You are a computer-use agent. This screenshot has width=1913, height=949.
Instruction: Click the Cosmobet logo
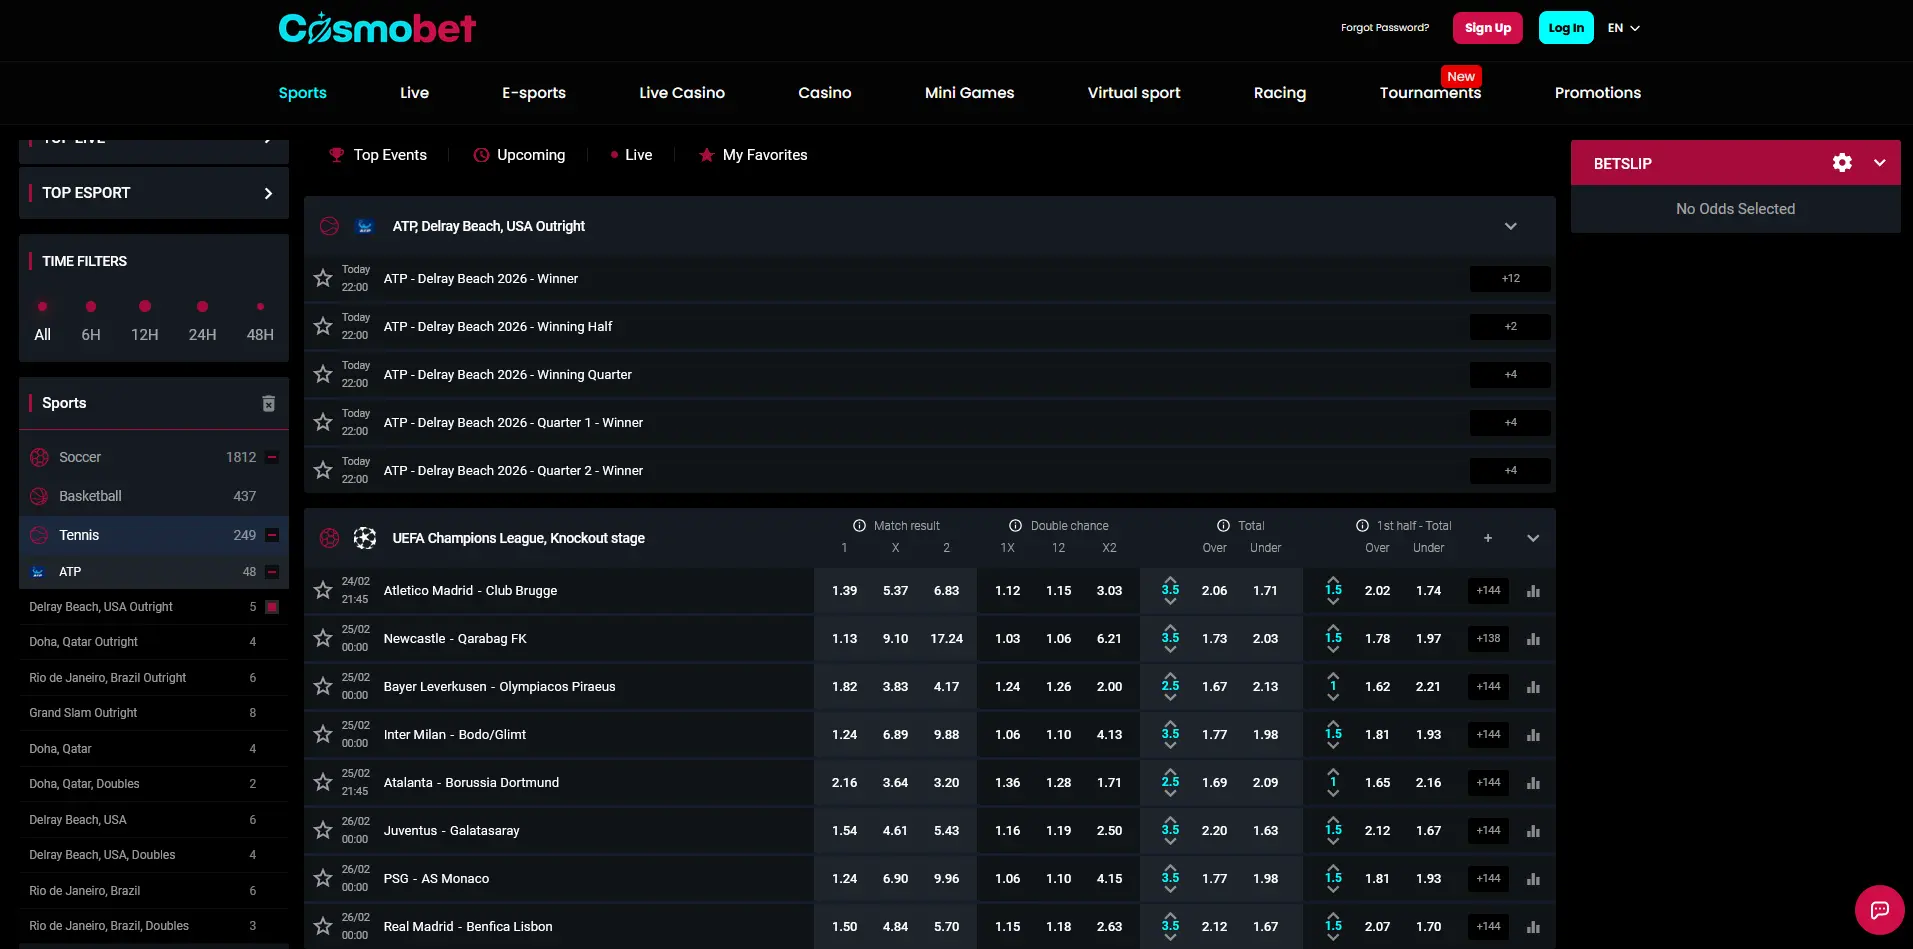click(x=377, y=28)
